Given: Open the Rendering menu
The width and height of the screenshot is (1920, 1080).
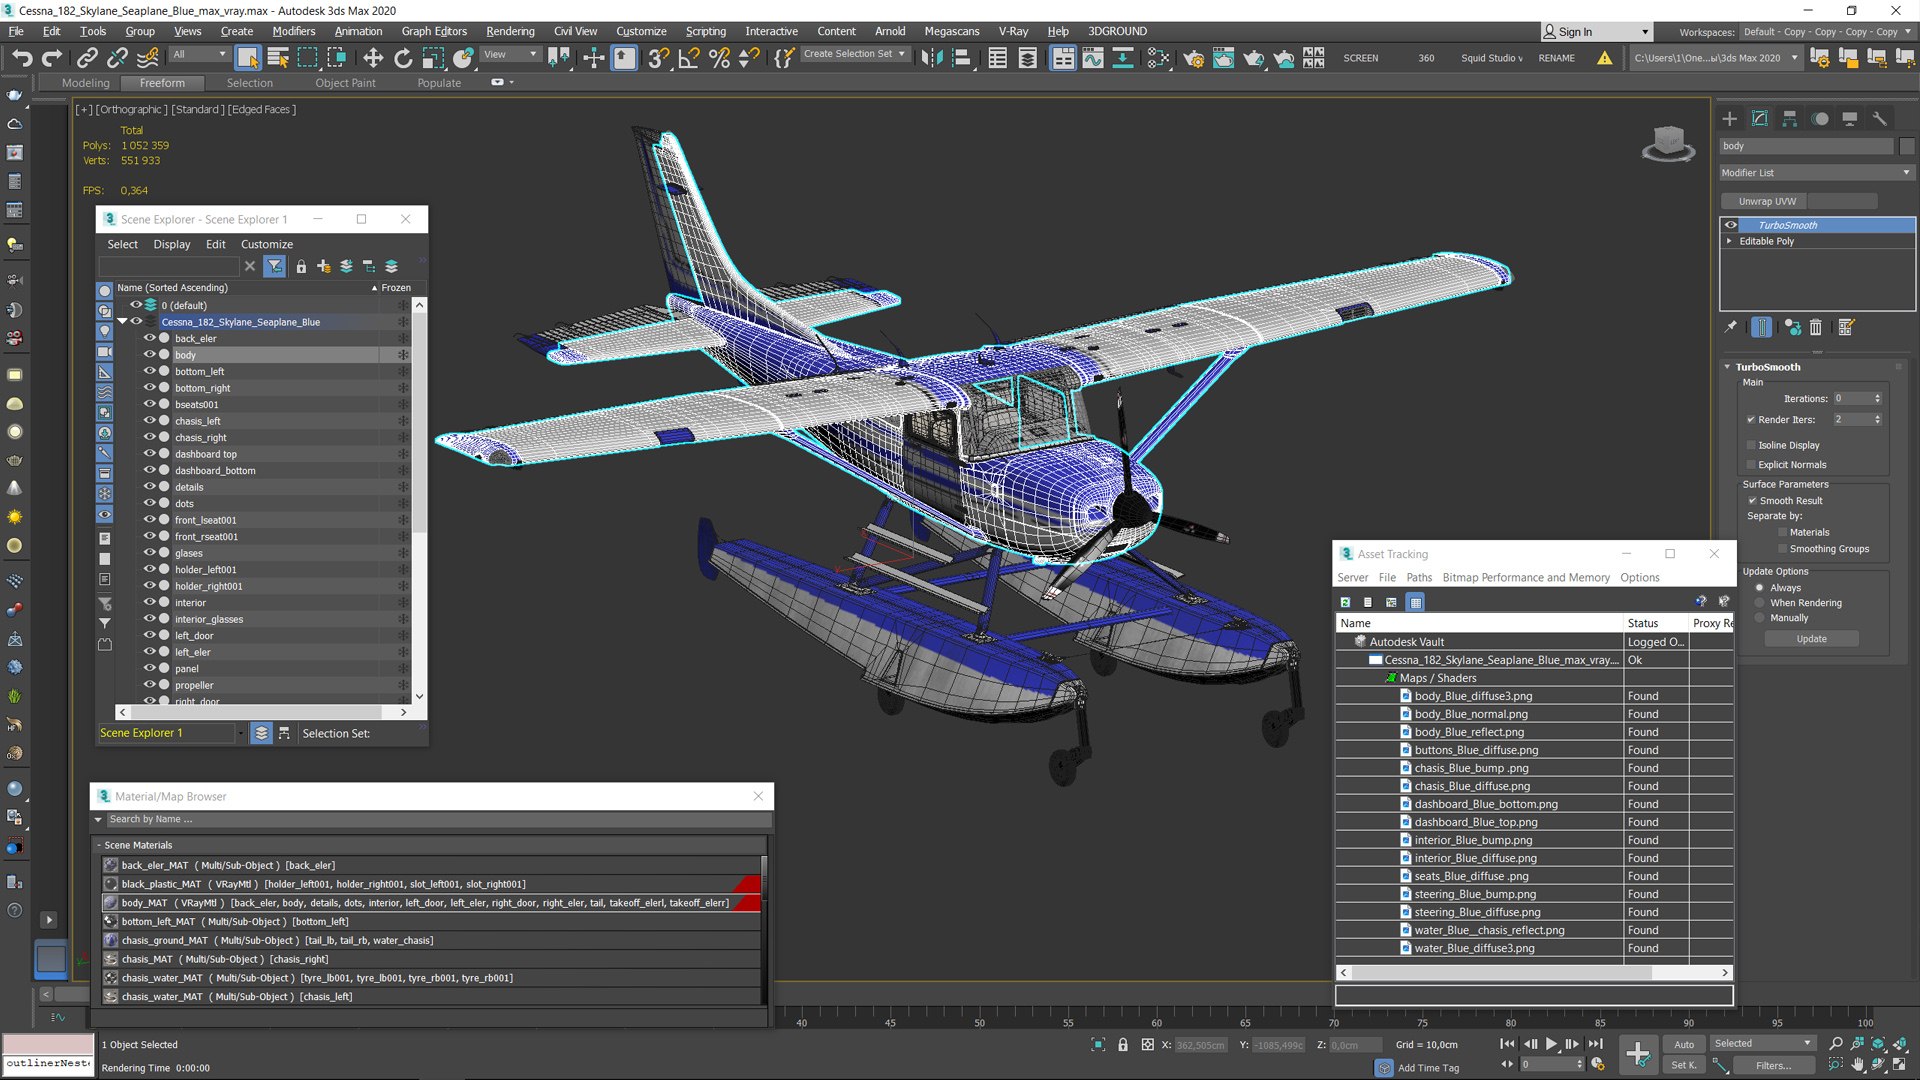Looking at the screenshot, I should tap(510, 31).
